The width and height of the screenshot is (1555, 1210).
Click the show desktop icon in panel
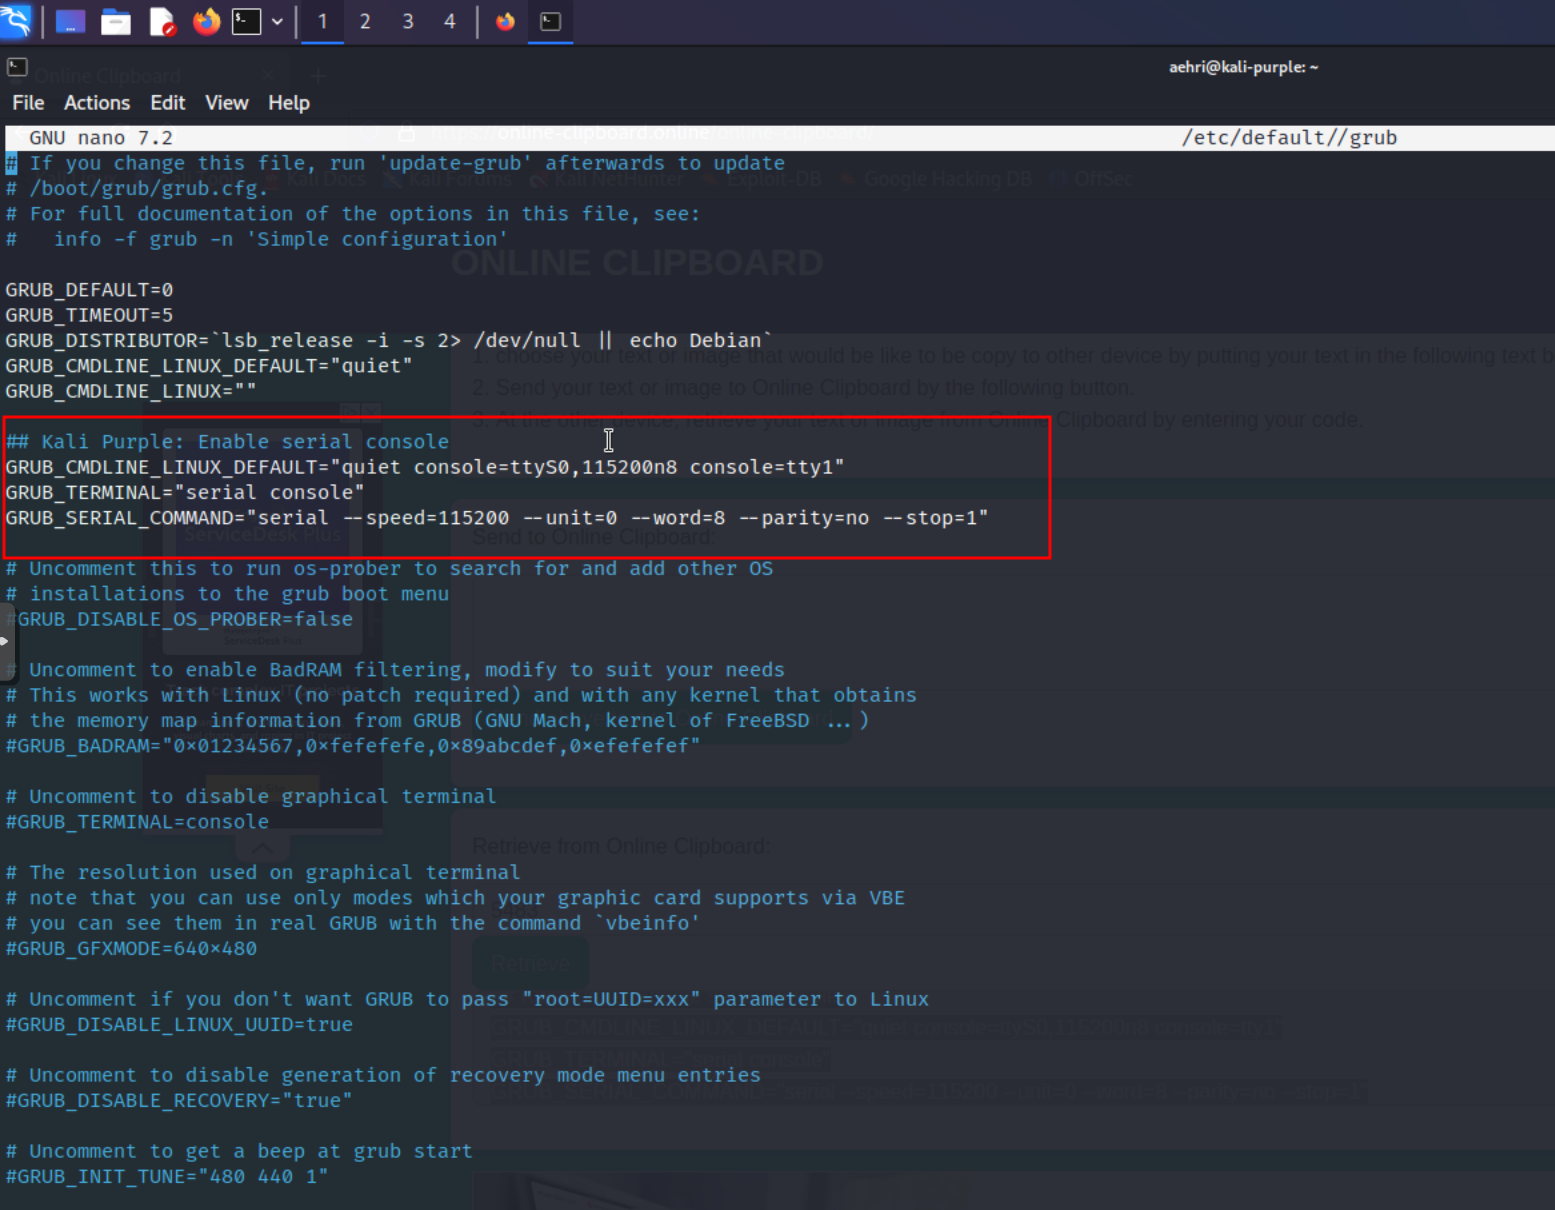[x=70, y=21]
